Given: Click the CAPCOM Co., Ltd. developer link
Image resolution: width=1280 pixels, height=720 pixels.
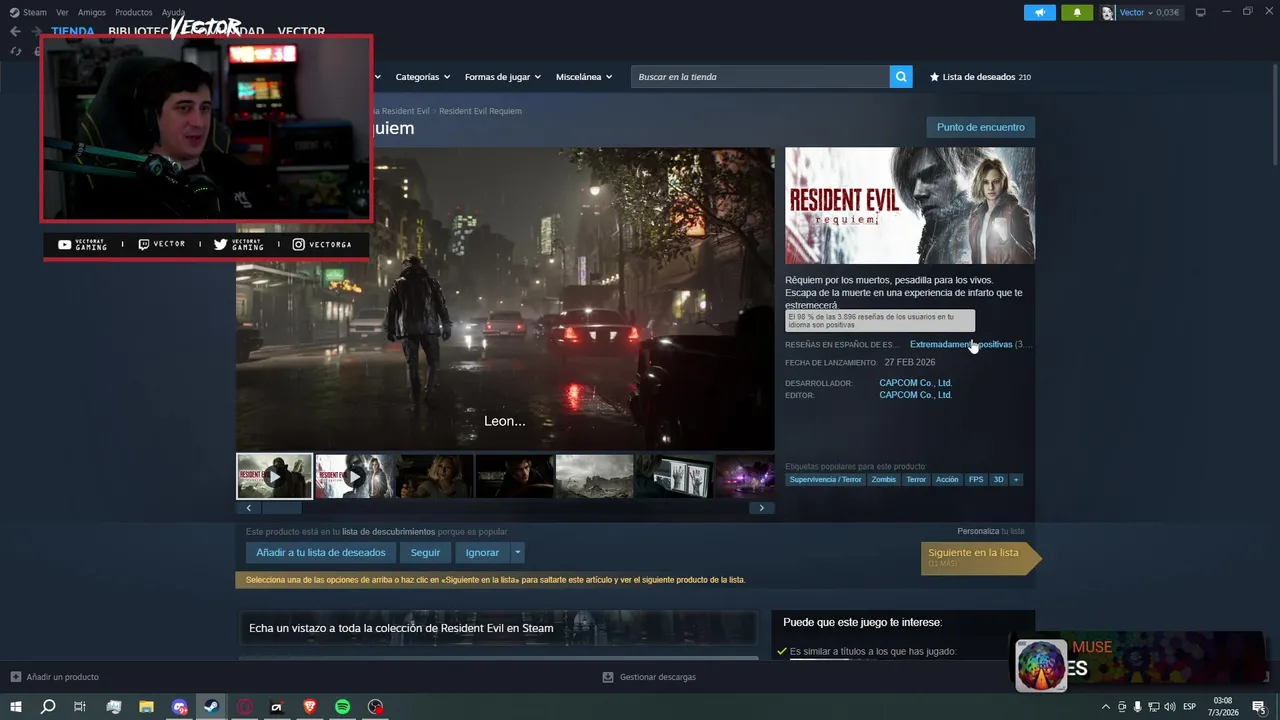Looking at the screenshot, I should pos(915,383).
